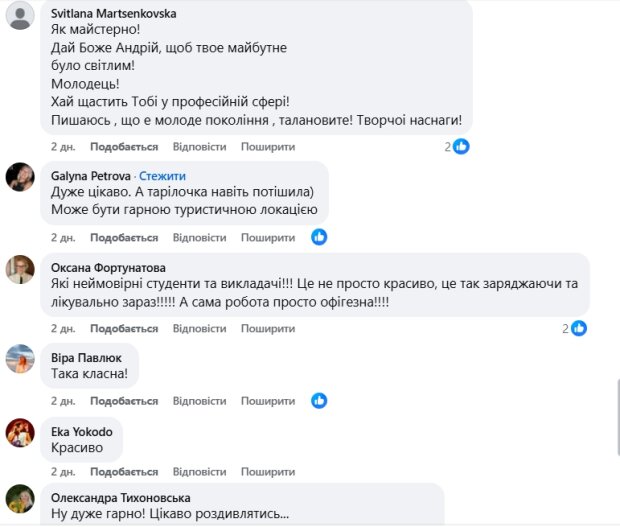
Task: Click Віра Павлюк's avatar image
Action: (20, 359)
